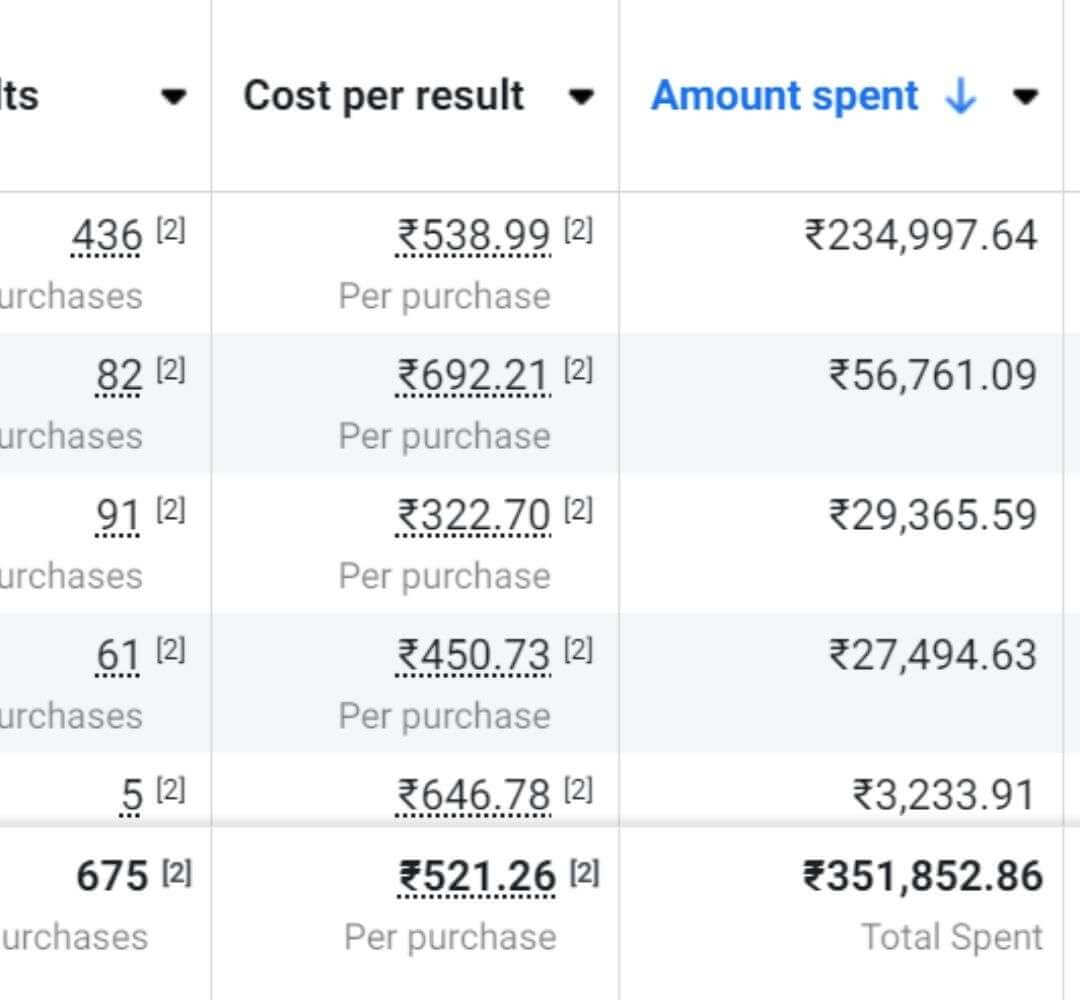Select the ₹29,365.59 amount spent cell
This screenshot has width=1080, height=1000.
(933, 515)
